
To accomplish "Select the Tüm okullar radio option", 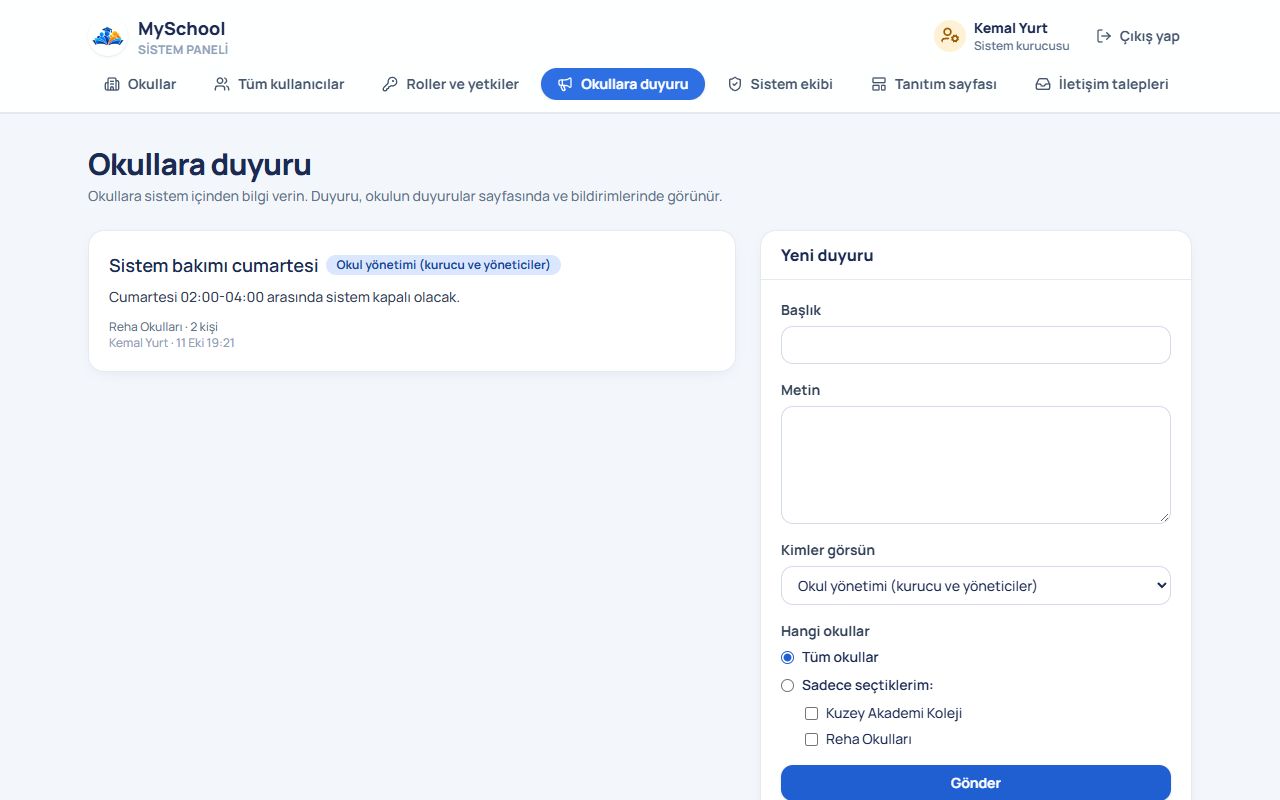I will pos(788,657).
